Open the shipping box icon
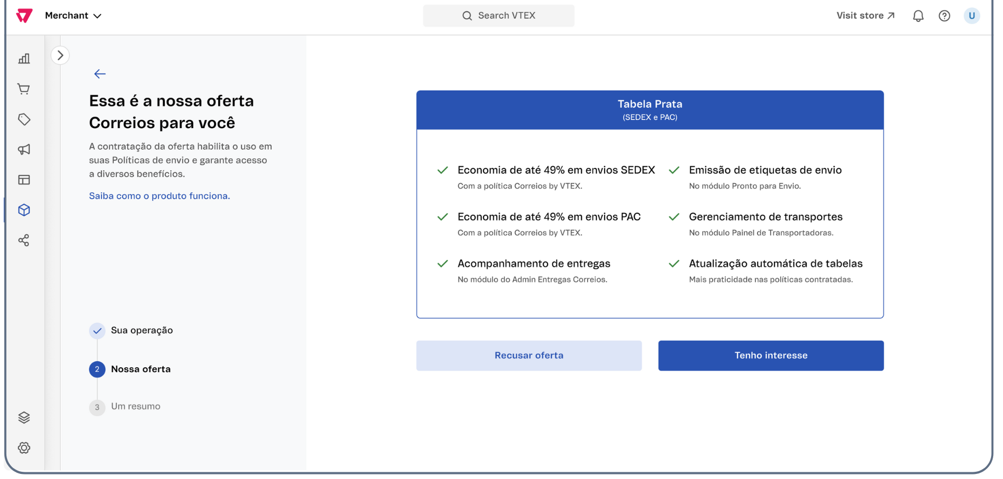 point(24,210)
